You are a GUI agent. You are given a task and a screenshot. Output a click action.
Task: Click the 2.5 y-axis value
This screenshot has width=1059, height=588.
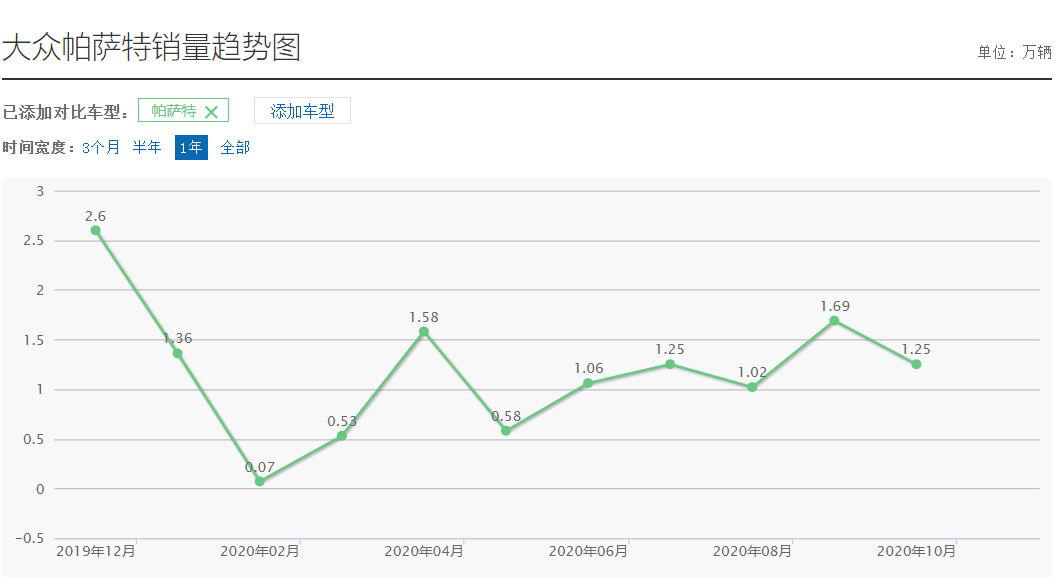click(34, 240)
